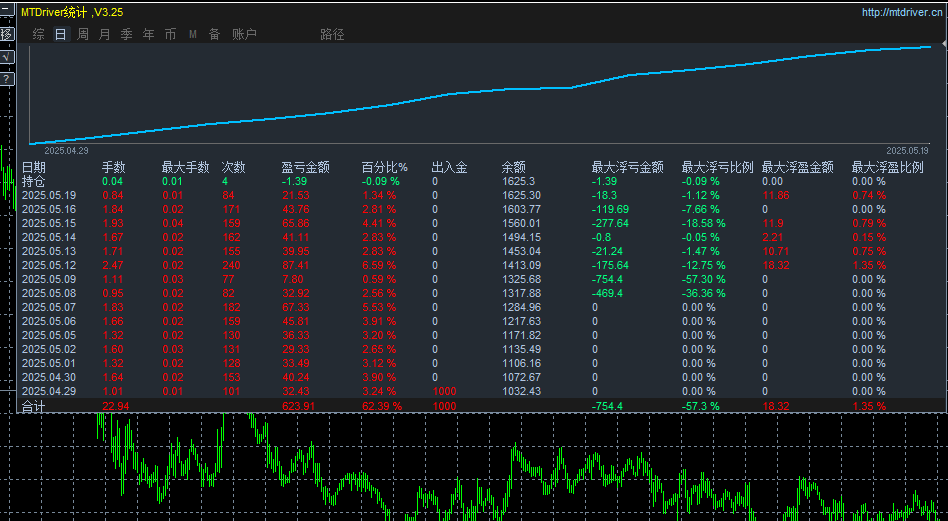Select the 日 daily tab

pyautogui.click(x=60, y=34)
